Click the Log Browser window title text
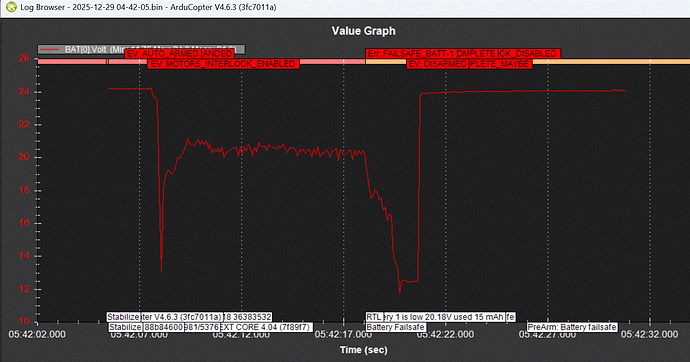This screenshot has height=362, width=690. pyautogui.click(x=148, y=7)
